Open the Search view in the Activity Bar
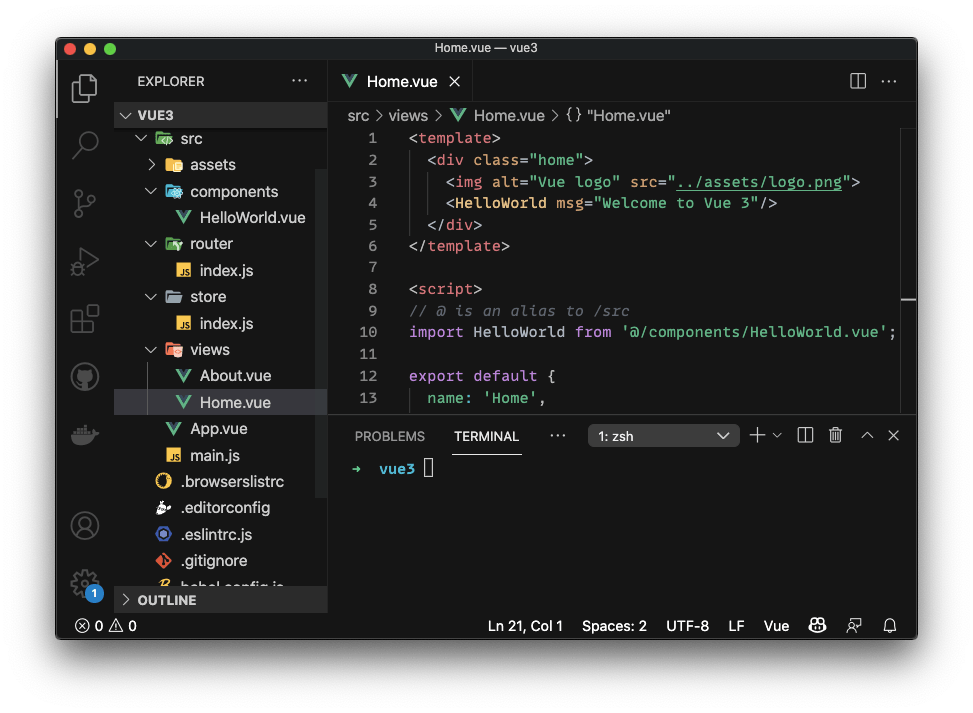The width and height of the screenshot is (973, 713). point(84,144)
